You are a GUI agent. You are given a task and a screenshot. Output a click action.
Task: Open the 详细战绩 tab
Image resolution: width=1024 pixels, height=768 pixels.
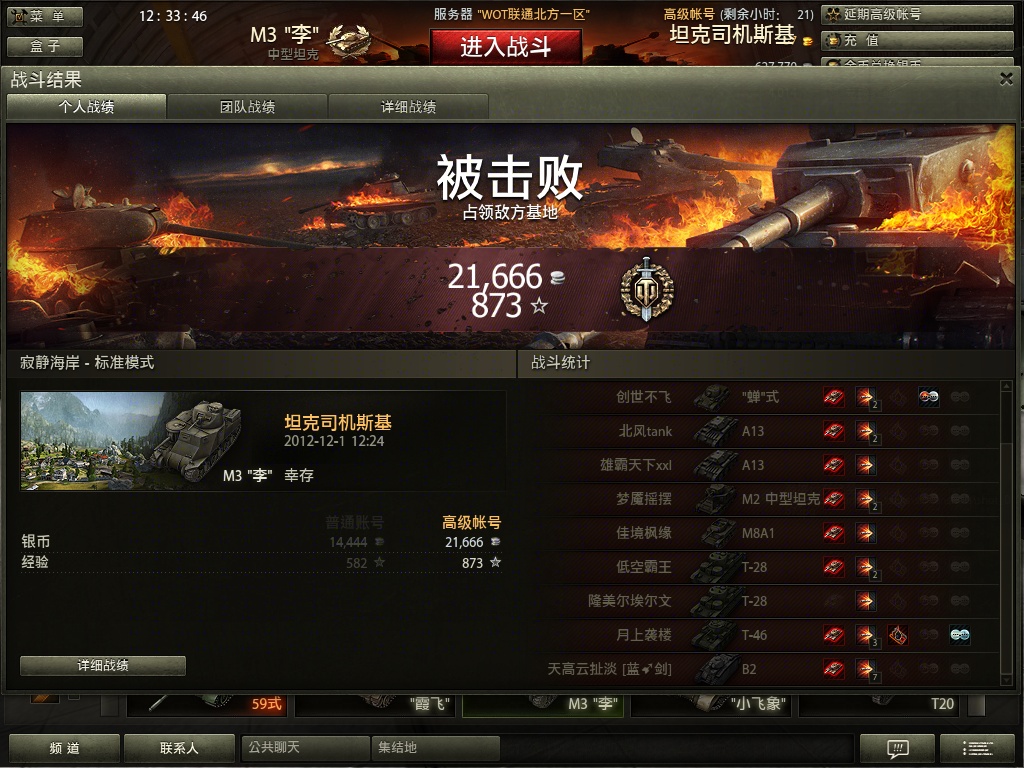tap(408, 106)
